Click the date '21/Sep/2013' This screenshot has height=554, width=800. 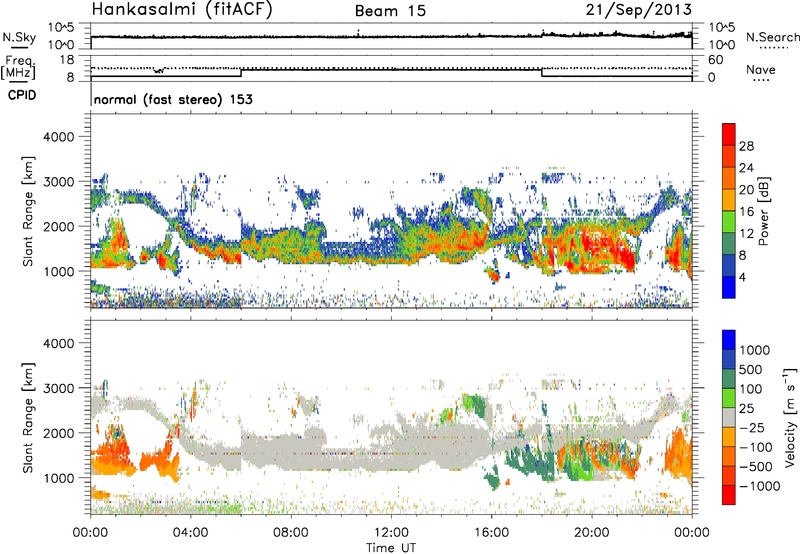tap(639, 10)
